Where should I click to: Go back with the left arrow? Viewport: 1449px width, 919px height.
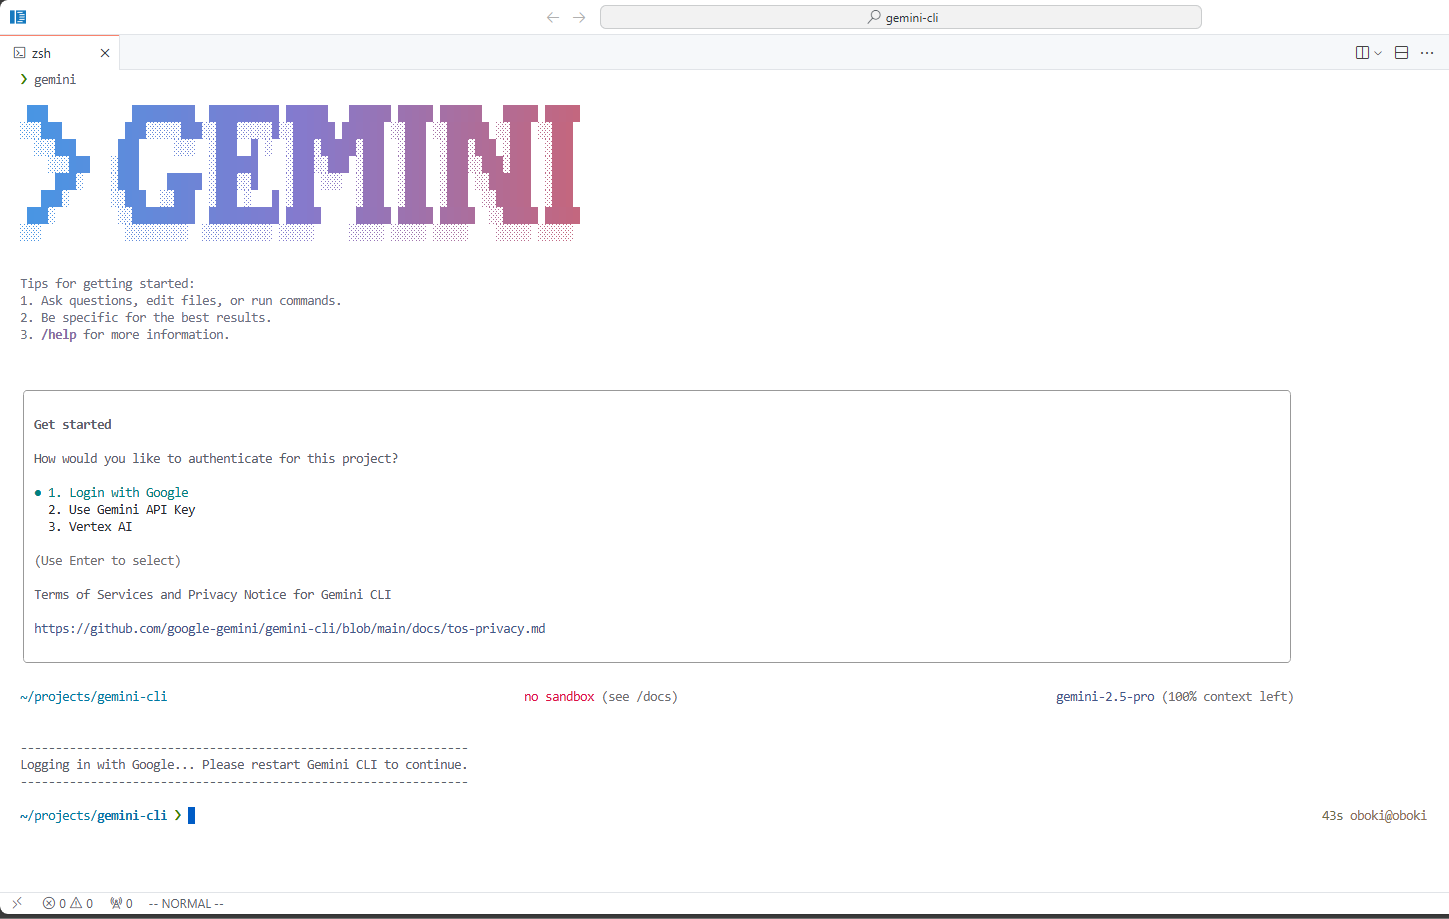pyautogui.click(x=553, y=17)
